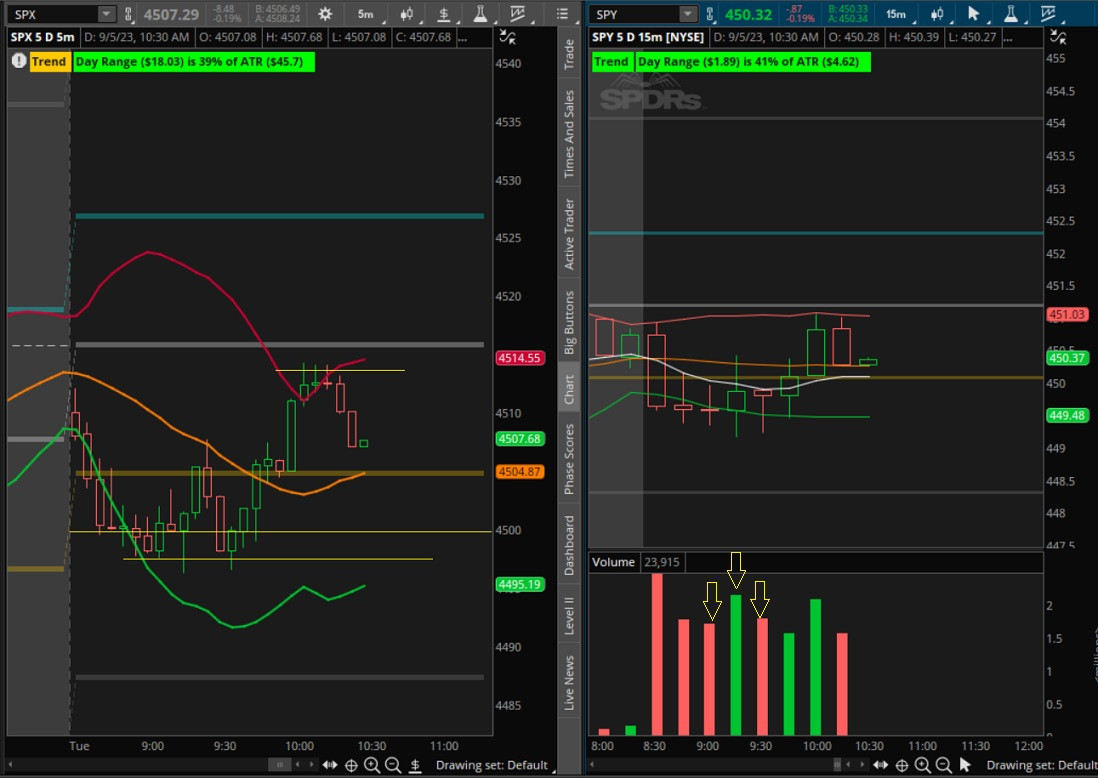This screenshot has height=778, width=1098.
Task: Click the link icon beside SPX symbol
Action: [x=128, y=14]
